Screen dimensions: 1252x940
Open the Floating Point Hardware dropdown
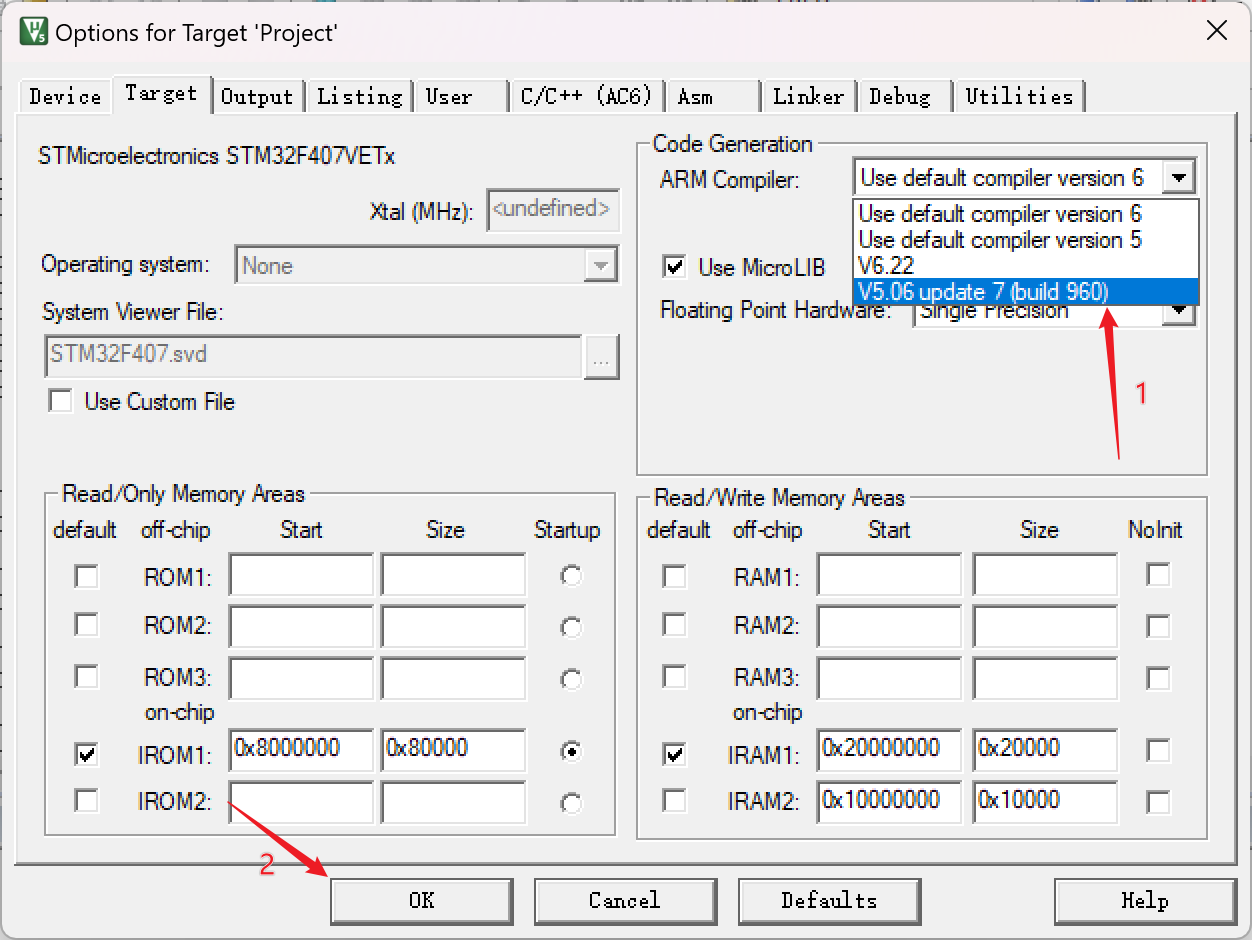(1180, 312)
